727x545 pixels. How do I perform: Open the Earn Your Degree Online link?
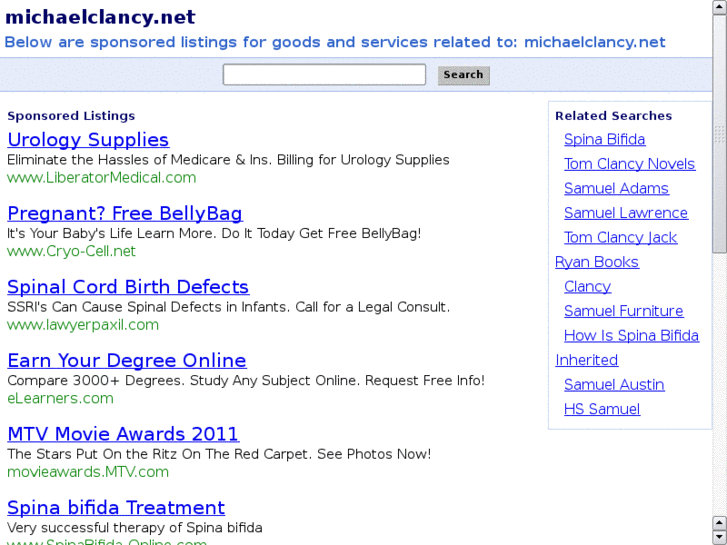tap(127, 360)
